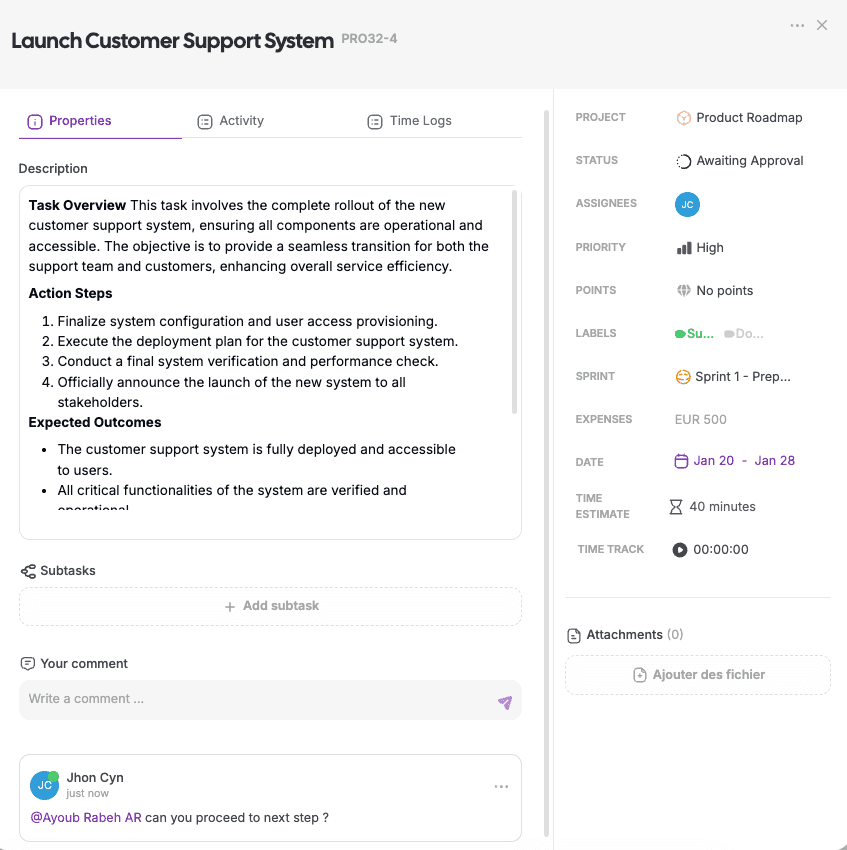Click the 'just now' comment timestamp
The width and height of the screenshot is (847, 850).
[87, 793]
